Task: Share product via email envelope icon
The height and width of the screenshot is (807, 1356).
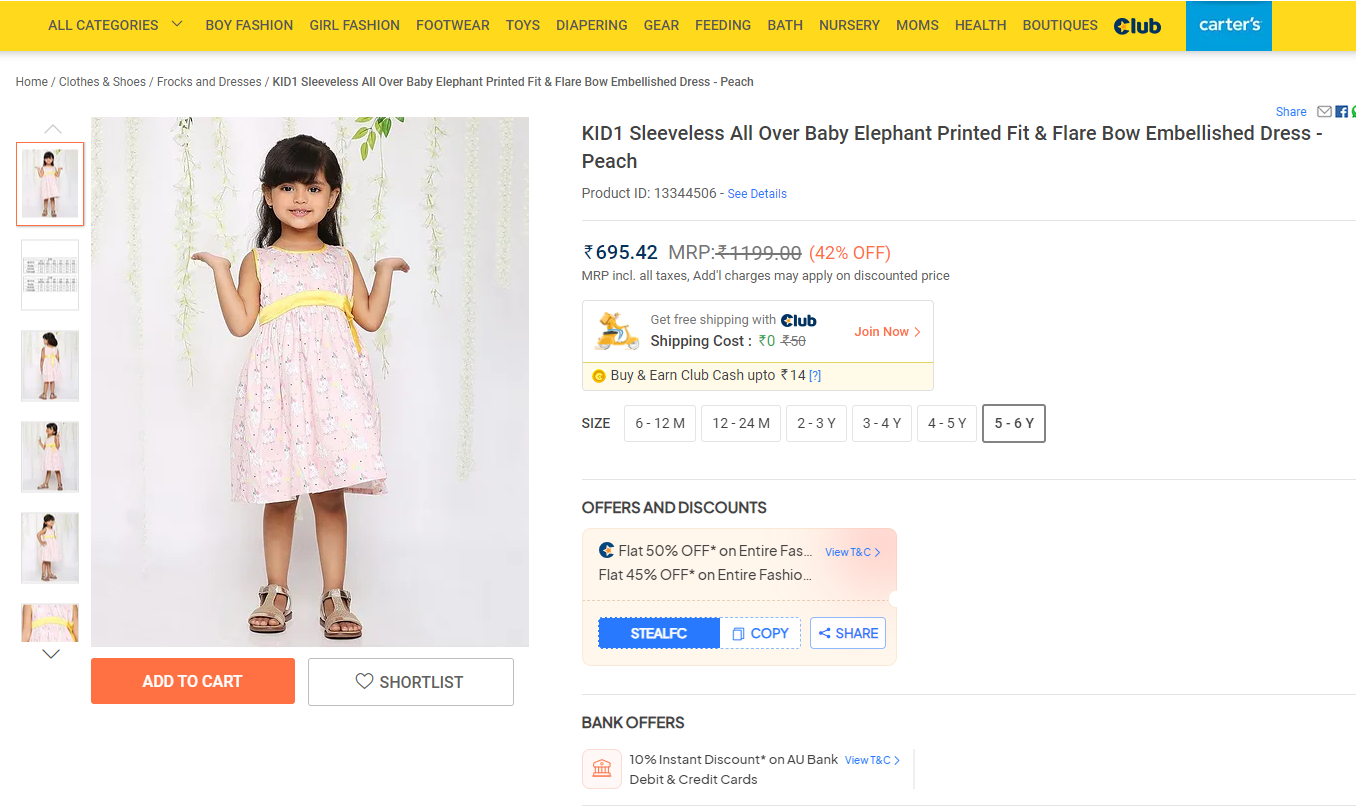Action: (x=1324, y=112)
